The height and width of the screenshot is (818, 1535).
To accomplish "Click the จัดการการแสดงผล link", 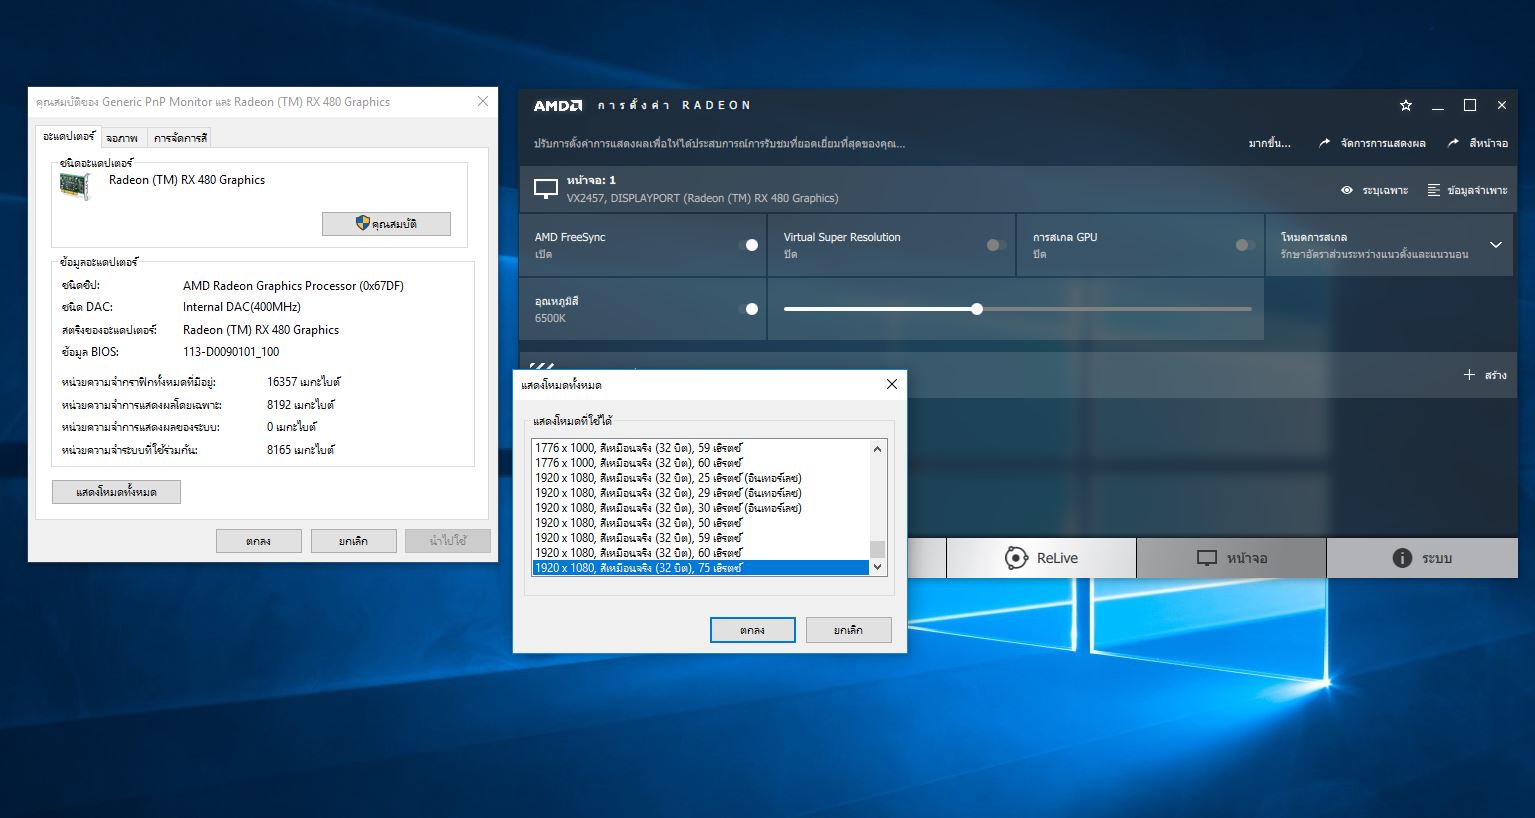I will [1383, 143].
